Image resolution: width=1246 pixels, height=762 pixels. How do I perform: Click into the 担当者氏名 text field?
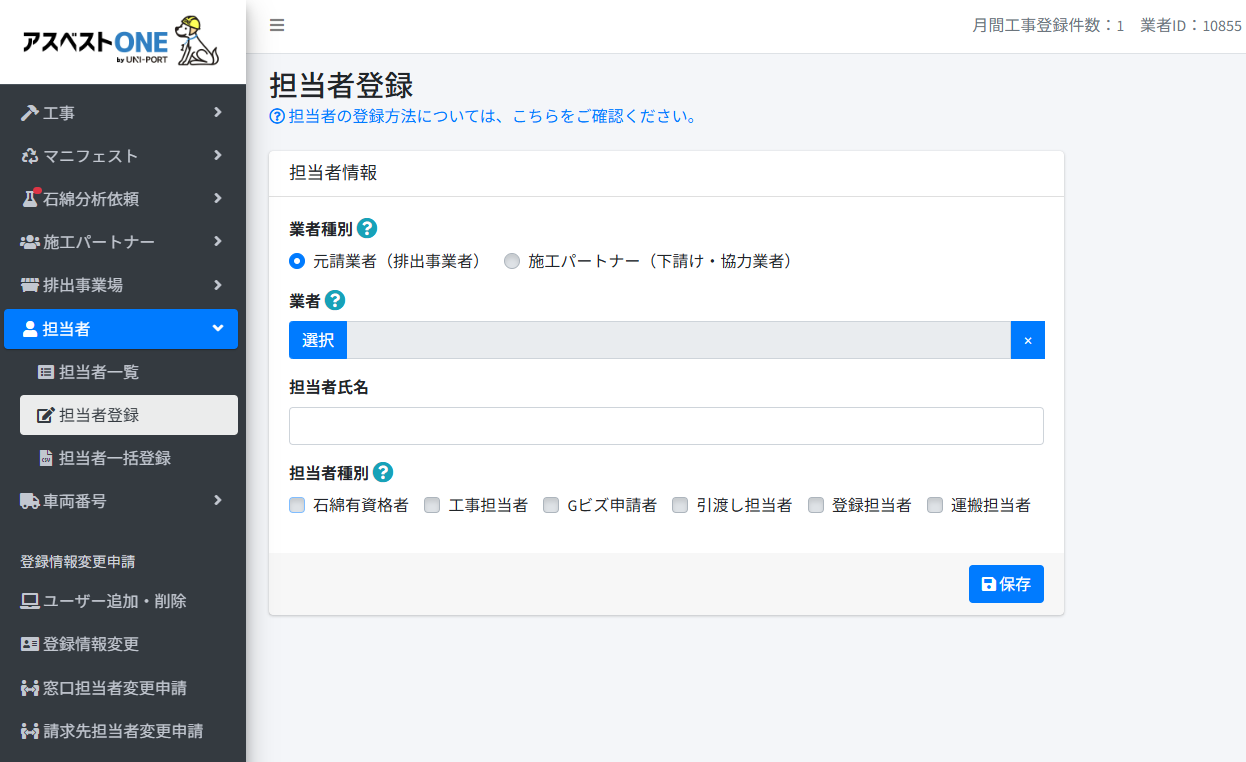[x=666, y=426]
